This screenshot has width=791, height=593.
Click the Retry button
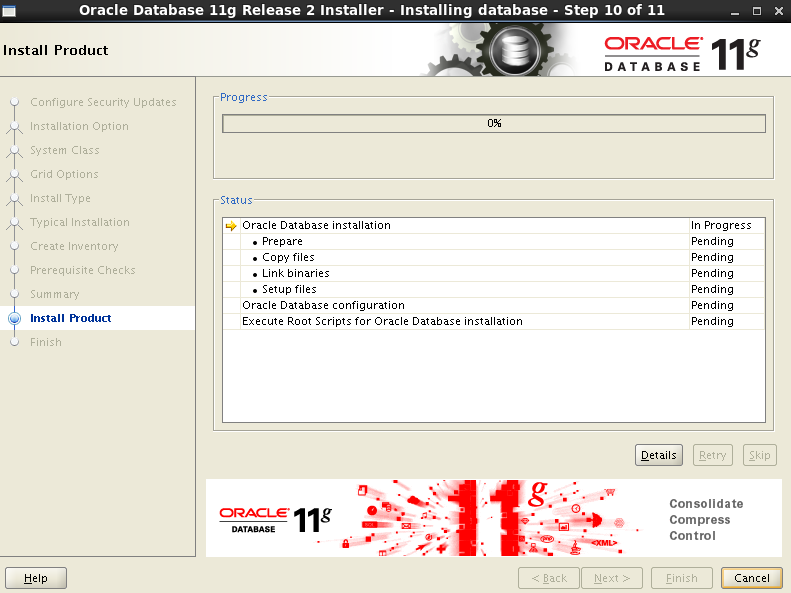click(712, 455)
